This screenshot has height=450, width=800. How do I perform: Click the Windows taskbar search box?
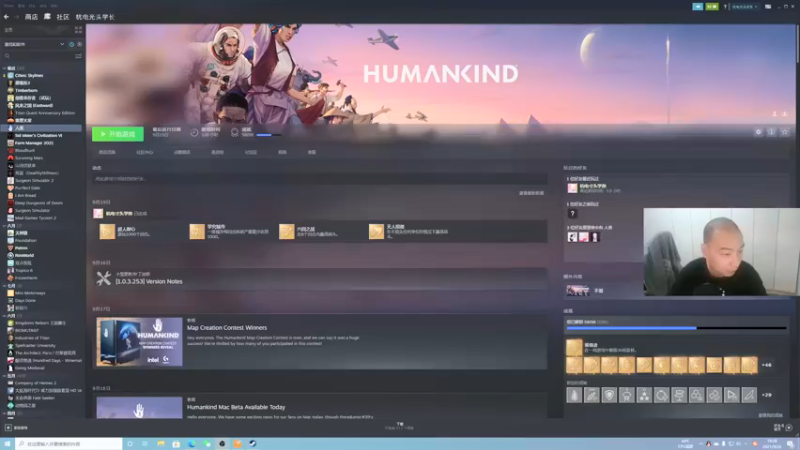pyautogui.click(x=69, y=444)
